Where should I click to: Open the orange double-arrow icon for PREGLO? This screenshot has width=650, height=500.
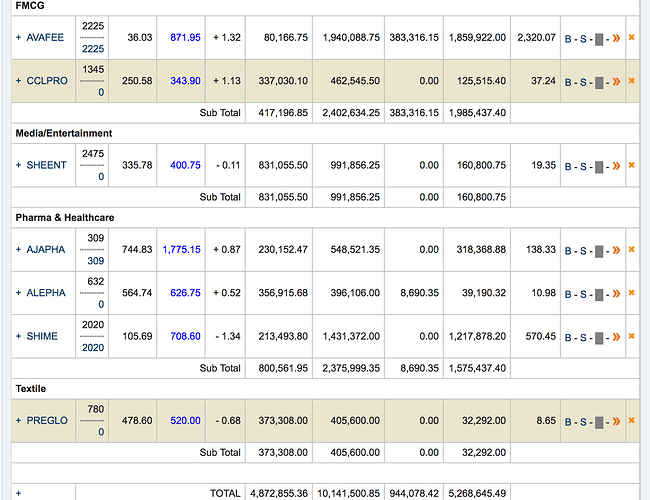click(x=616, y=421)
